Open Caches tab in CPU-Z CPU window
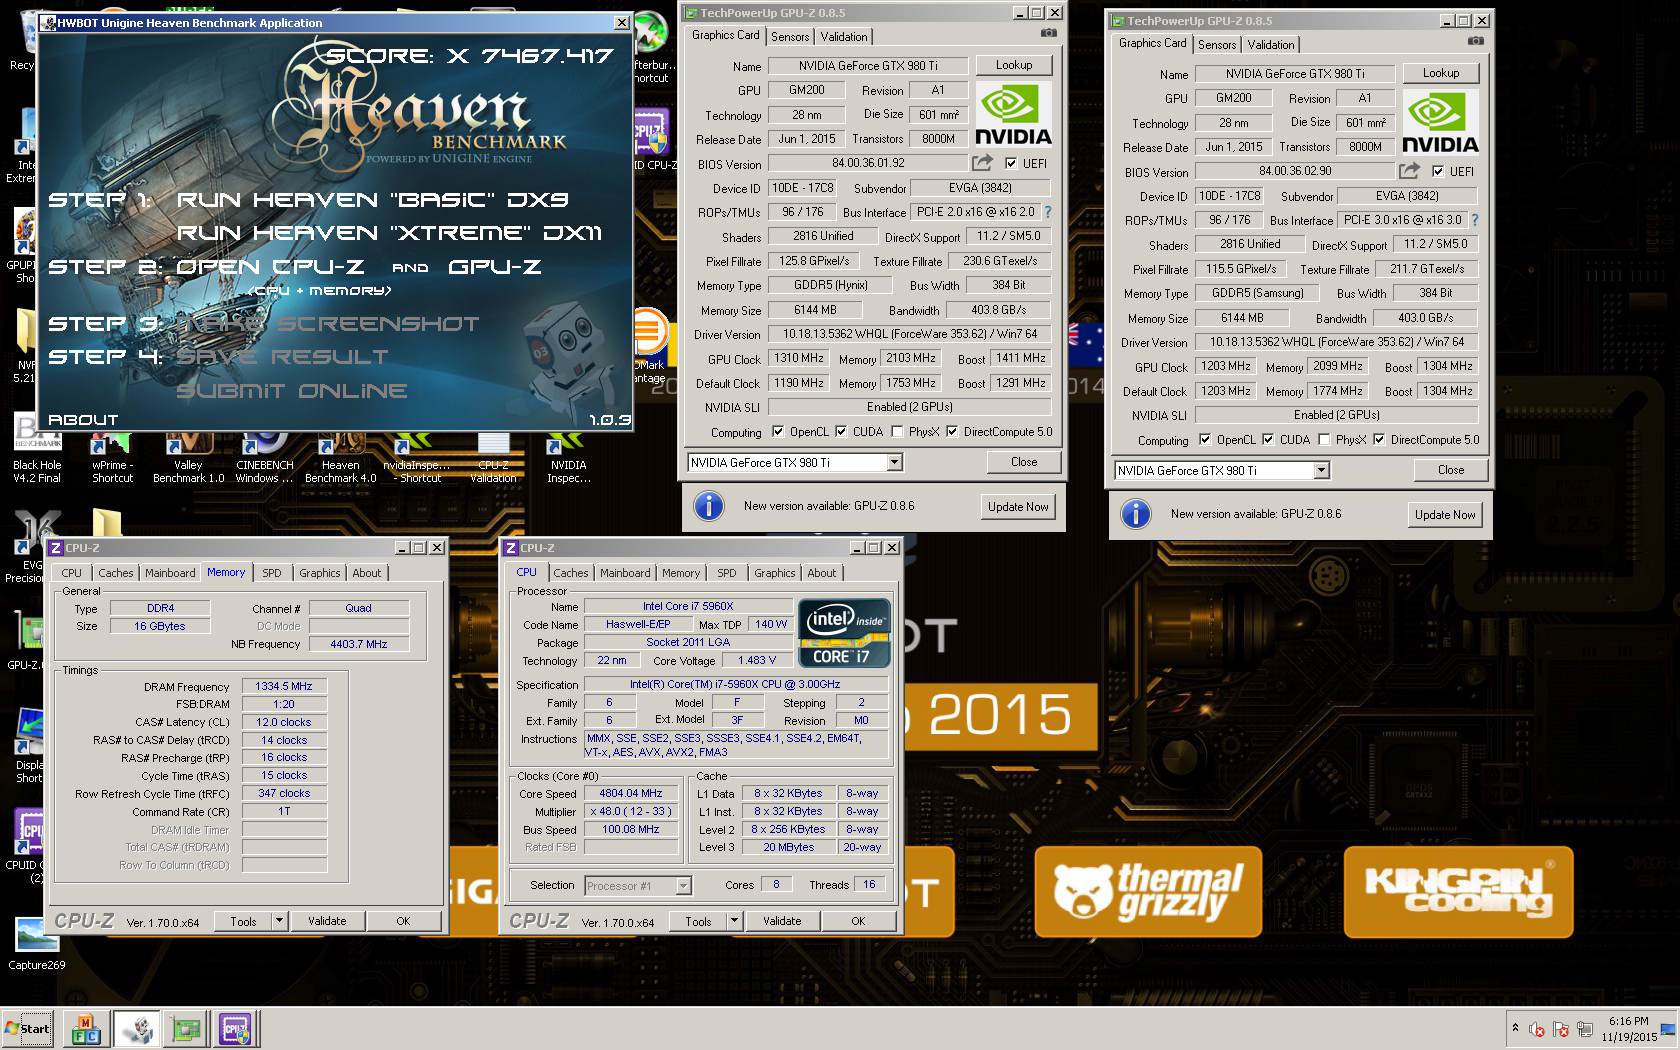The image size is (1680, 1050). (571, 573)
